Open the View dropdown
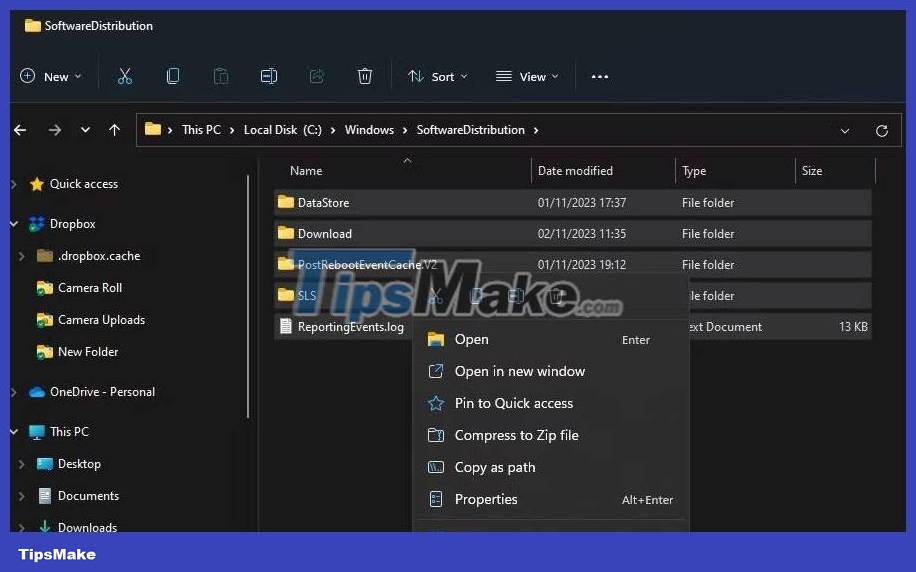Image resolution: width=916 pixels, height=572 pixels. pos(528,77)
